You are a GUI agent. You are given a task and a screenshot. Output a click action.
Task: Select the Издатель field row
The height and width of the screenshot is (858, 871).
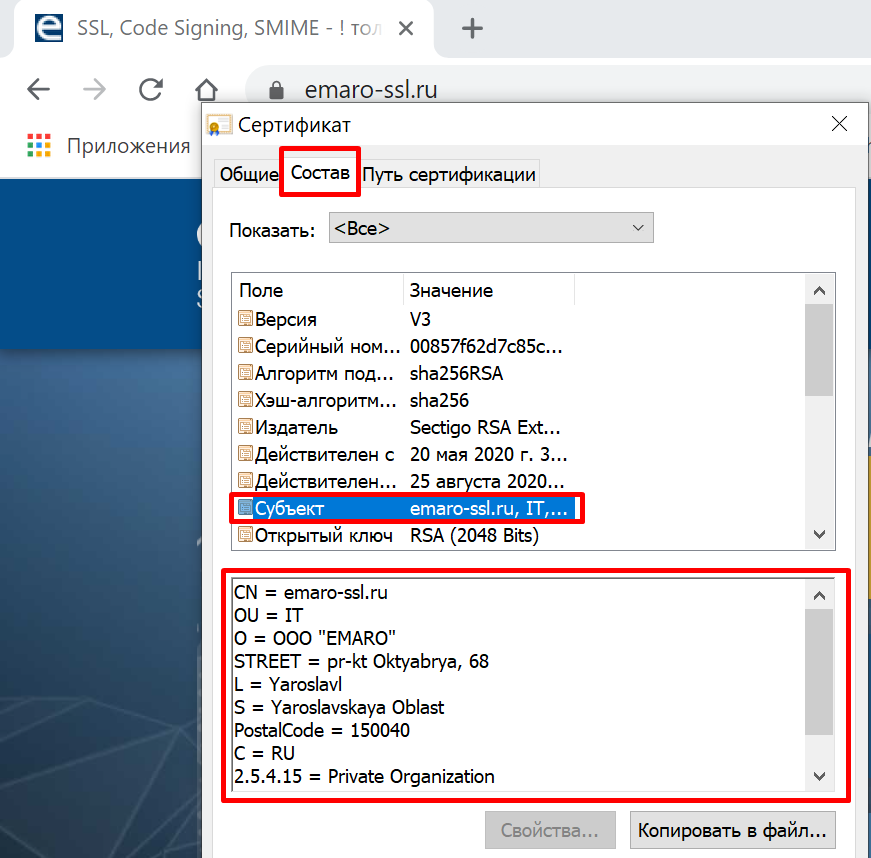pos(295,427)
